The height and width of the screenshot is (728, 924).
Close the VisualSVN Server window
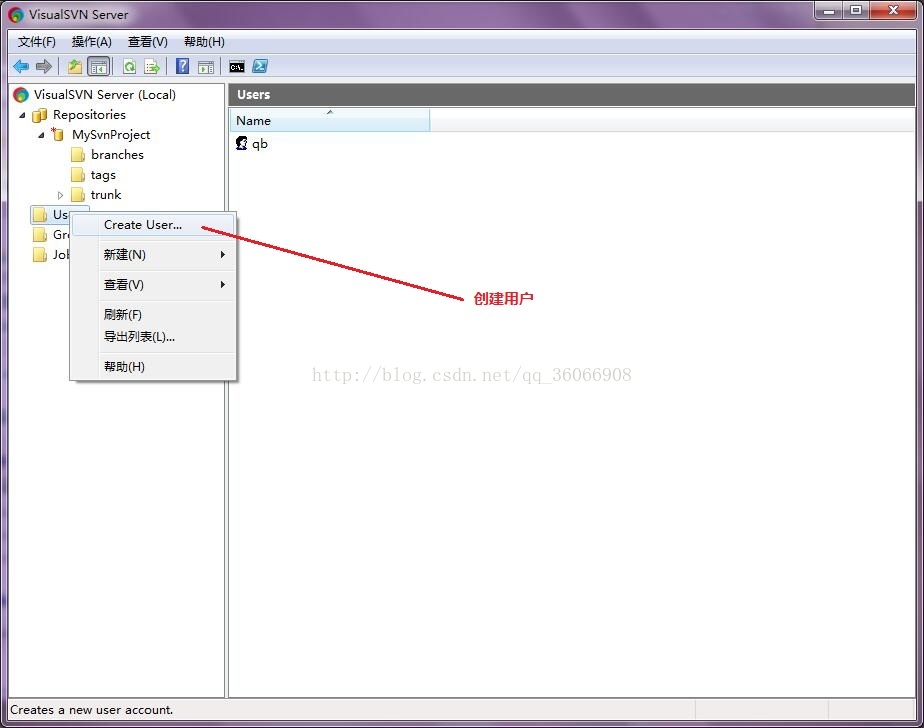893,11
